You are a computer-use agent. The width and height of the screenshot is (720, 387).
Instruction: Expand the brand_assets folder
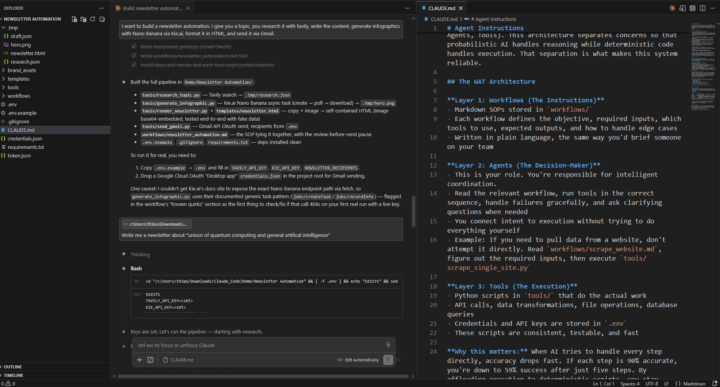(22, 70)
